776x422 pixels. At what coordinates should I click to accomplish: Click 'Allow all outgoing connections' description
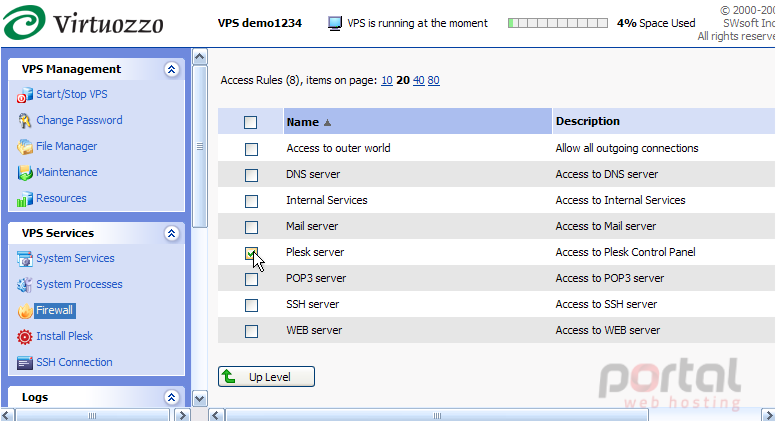627,148
